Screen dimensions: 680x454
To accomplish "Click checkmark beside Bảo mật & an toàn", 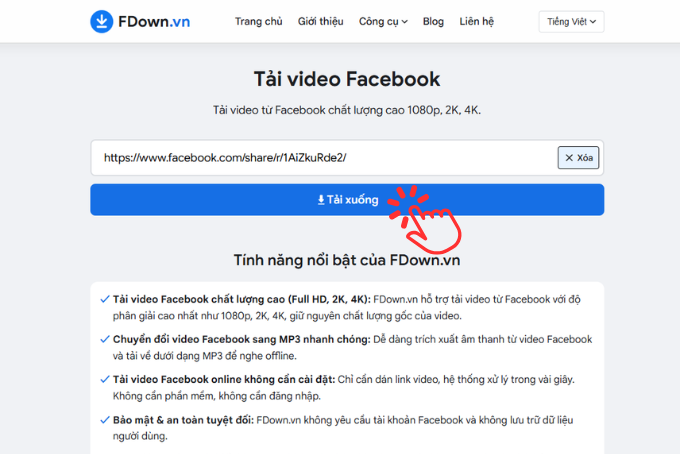I will 105,420.
